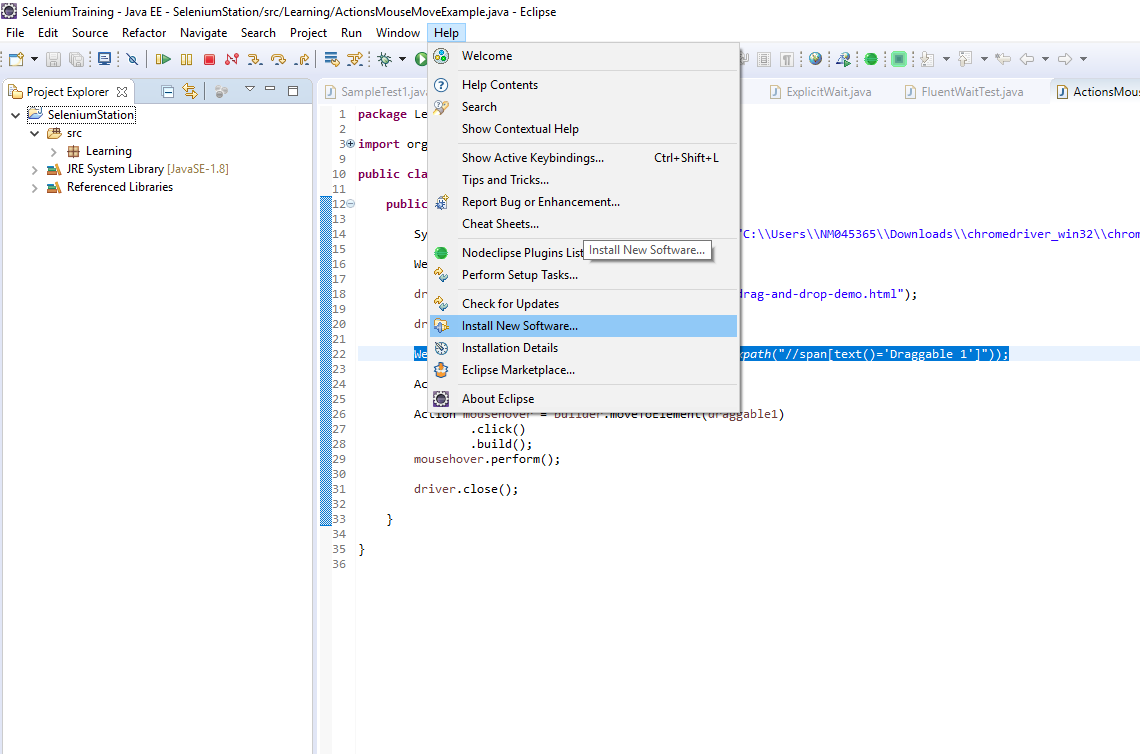The width and height of the screenshot is (1140, 754).
Task: Choose Help Contents
Action: [584, 85]
